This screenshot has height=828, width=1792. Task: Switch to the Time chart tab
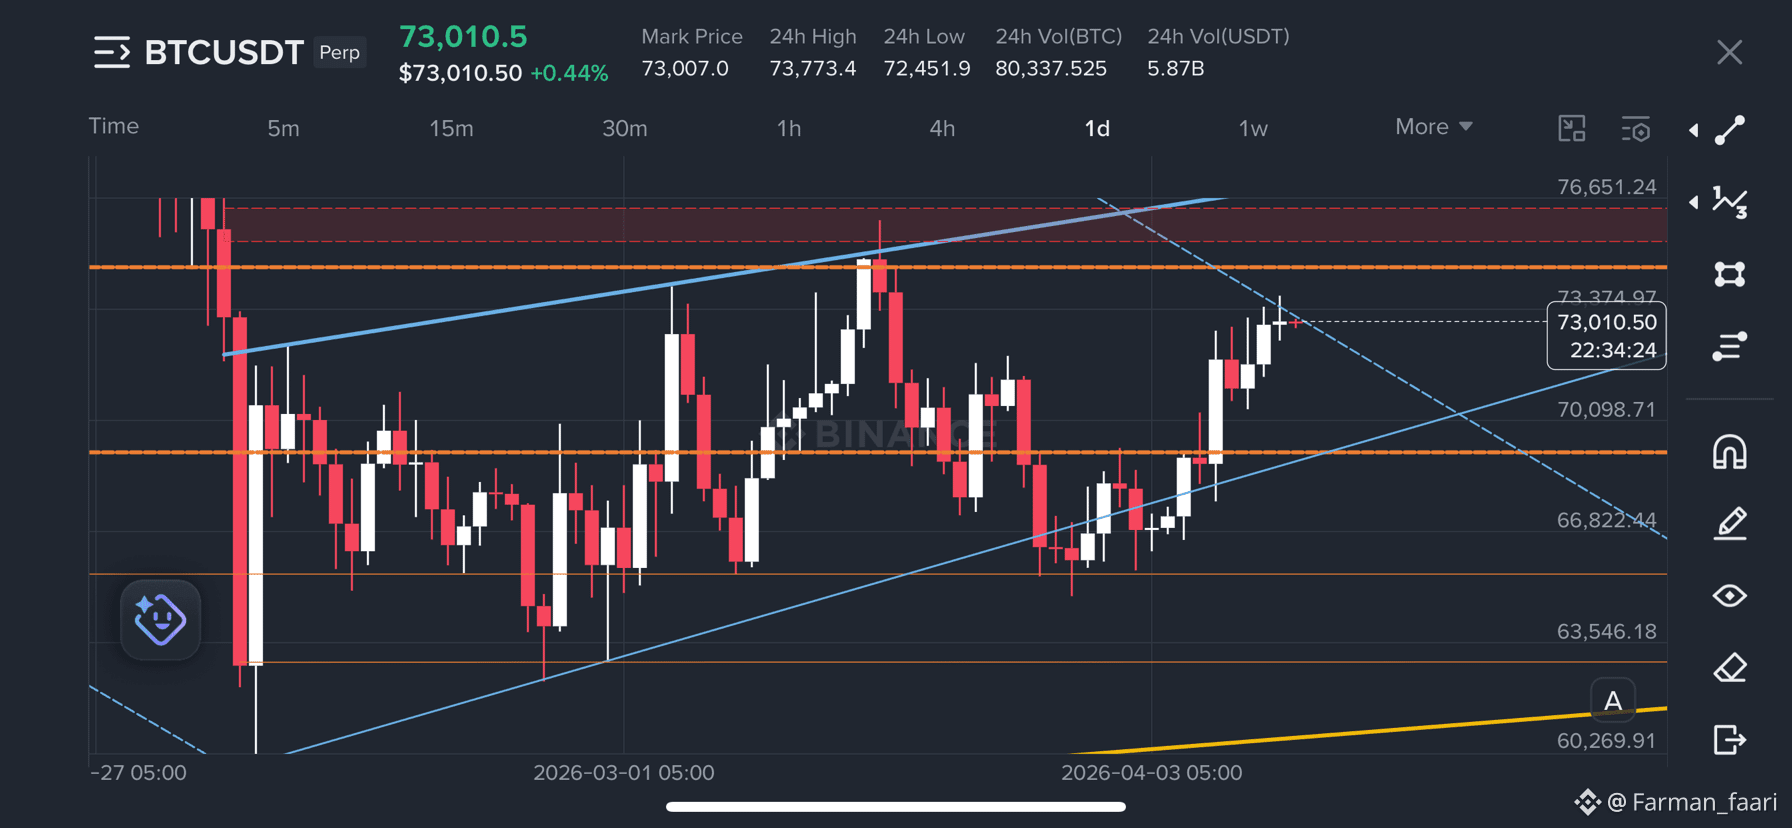point(114,126)
